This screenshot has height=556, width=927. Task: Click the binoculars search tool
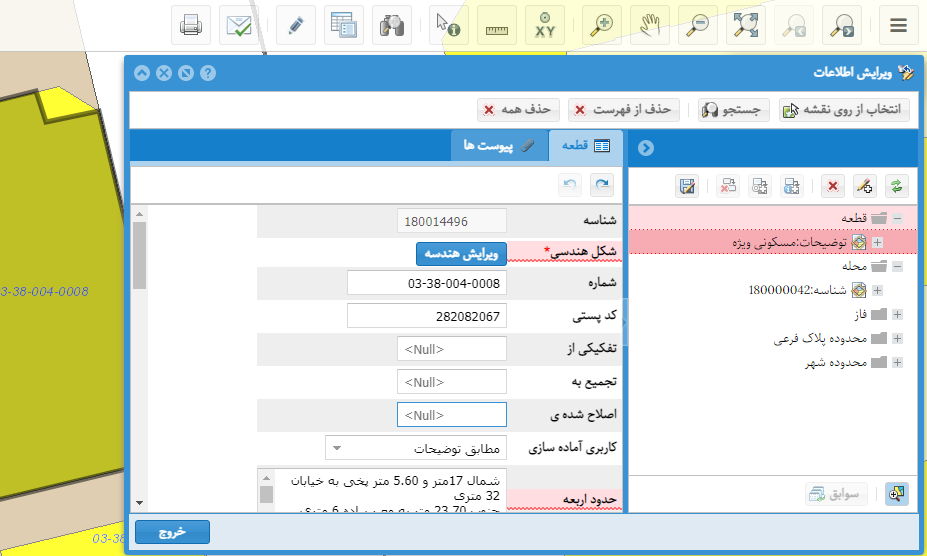pyautogui.click(x=391, y=25)
